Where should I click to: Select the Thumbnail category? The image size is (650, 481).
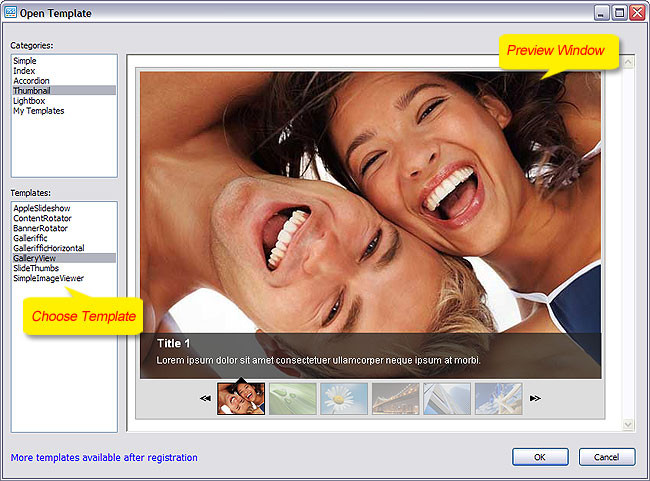coord(64,90)
